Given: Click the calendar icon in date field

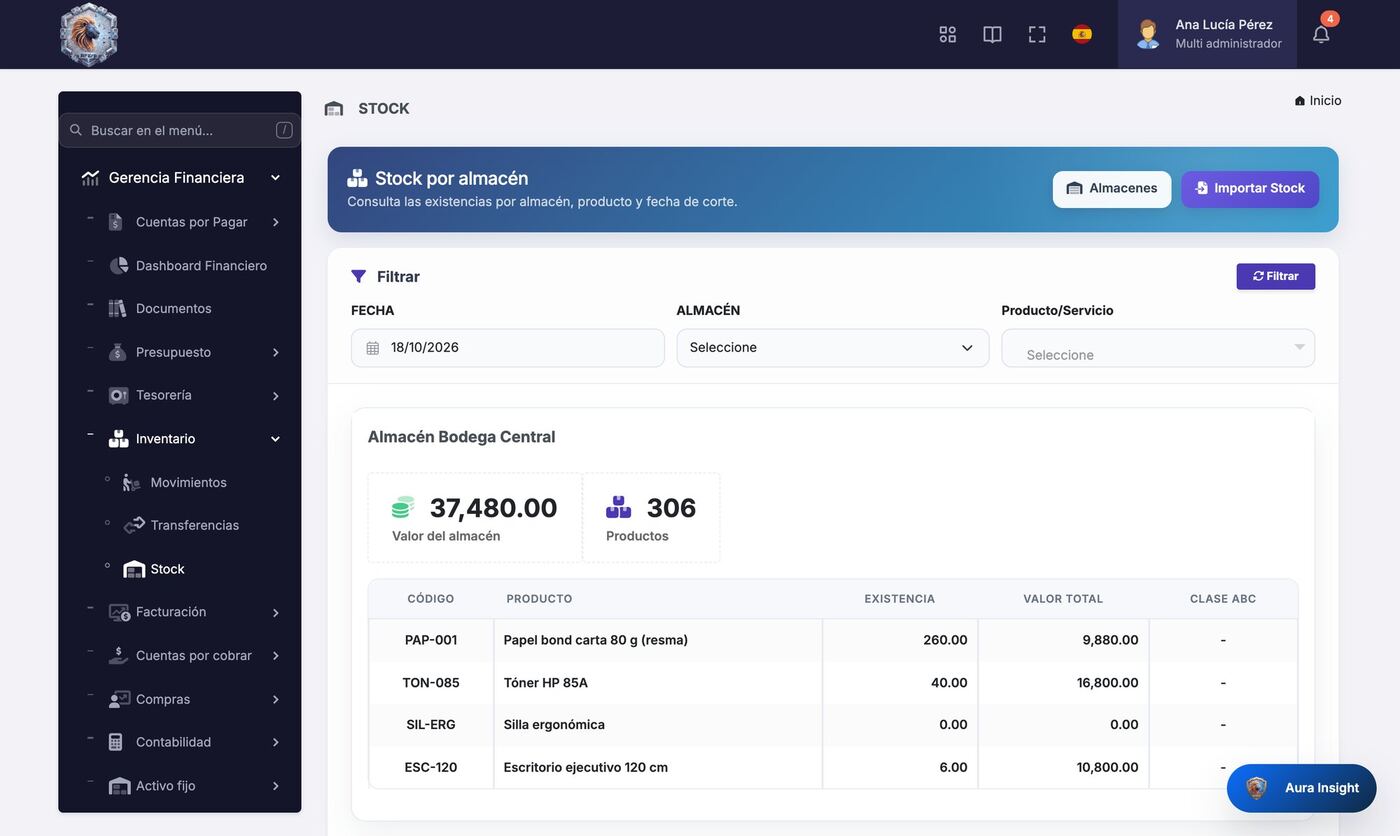Looking at the screenshot, I should [373, 348].
